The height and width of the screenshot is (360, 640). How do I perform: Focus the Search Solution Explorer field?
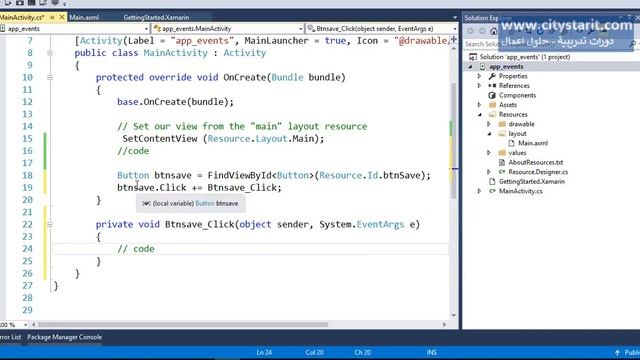[x=547, y=43]
